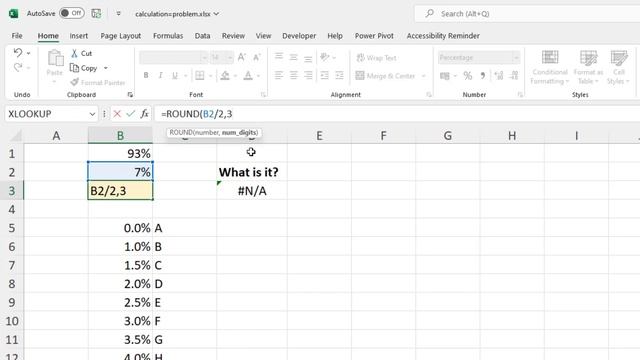The width and height of the screenshot is (640, 360).
Task: Select row 5 header
Action: (x=12, y=228)
